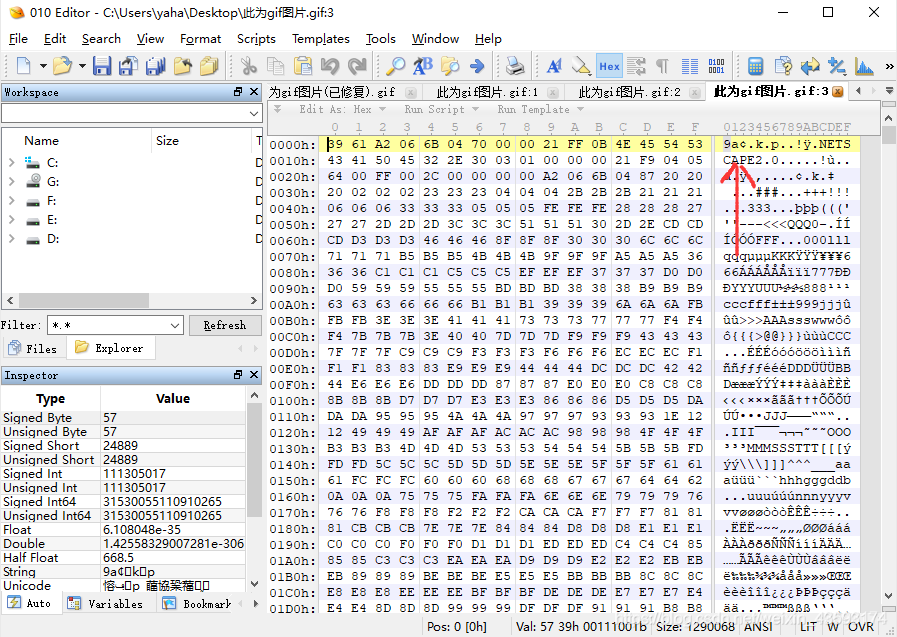The height and width of the screenshot is (637, 897).
Task: Undo the last edit
Action: coord(330,66)
